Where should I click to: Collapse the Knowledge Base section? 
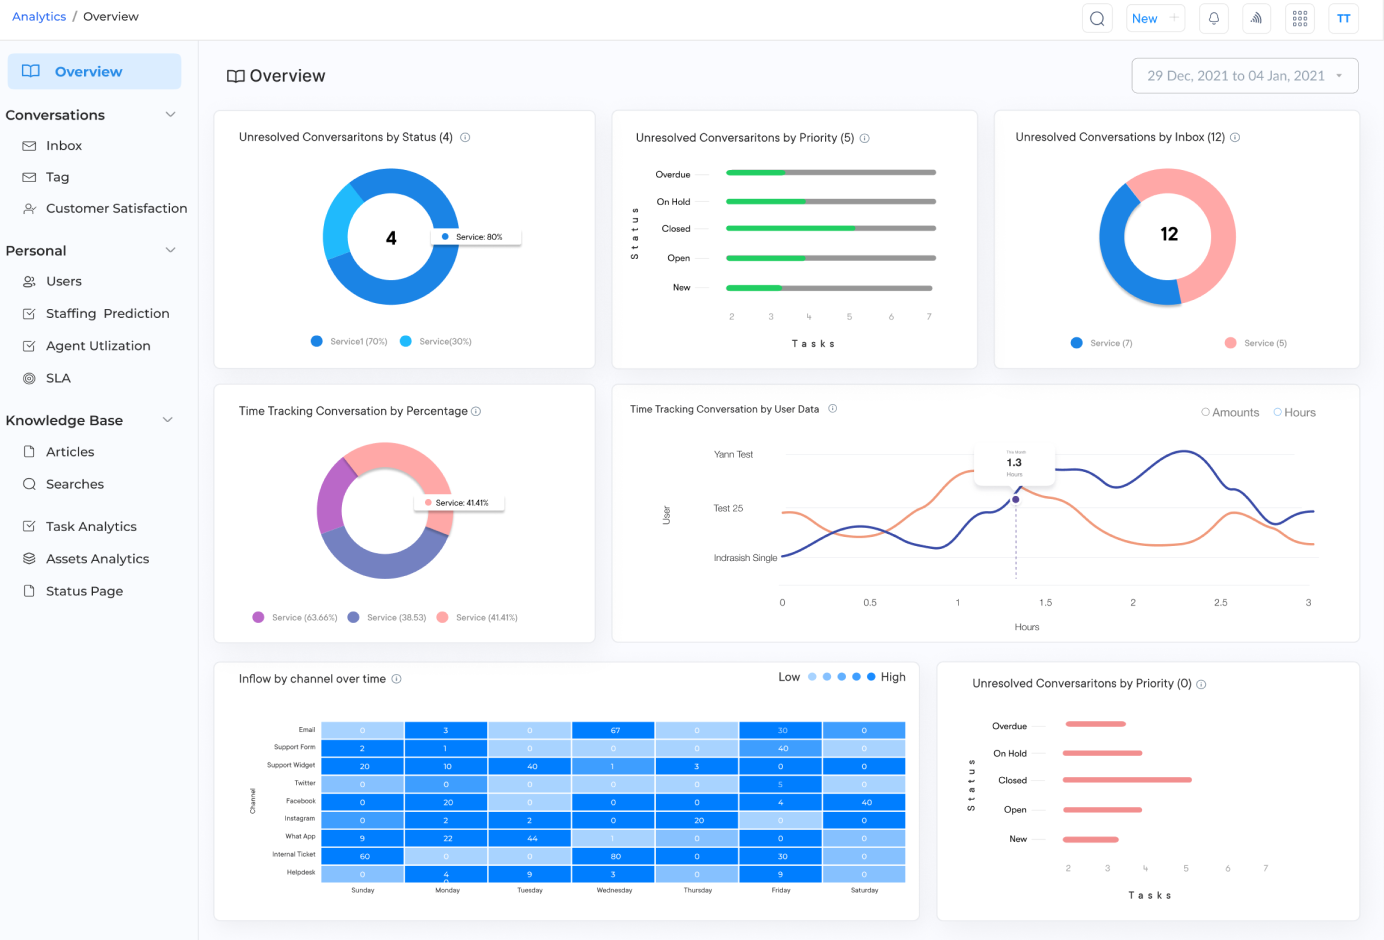(x=168, y=419)
